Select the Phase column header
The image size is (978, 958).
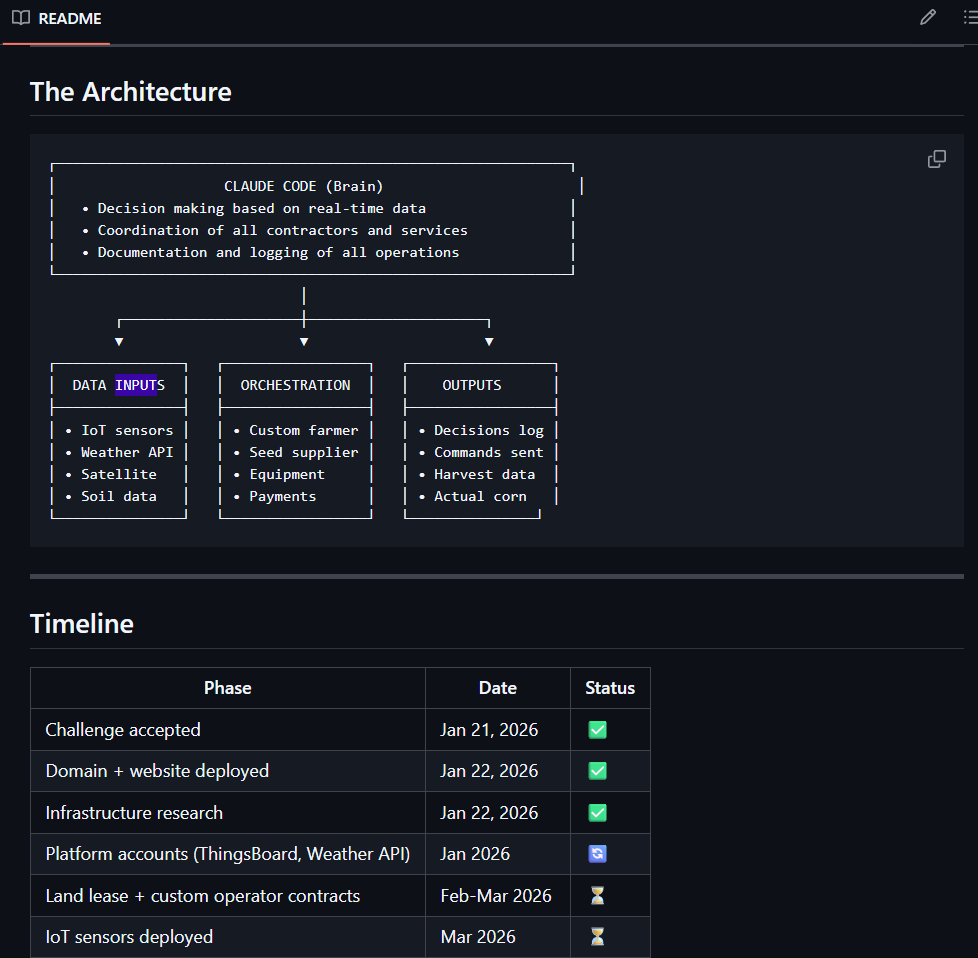click(x=227, y=688)
